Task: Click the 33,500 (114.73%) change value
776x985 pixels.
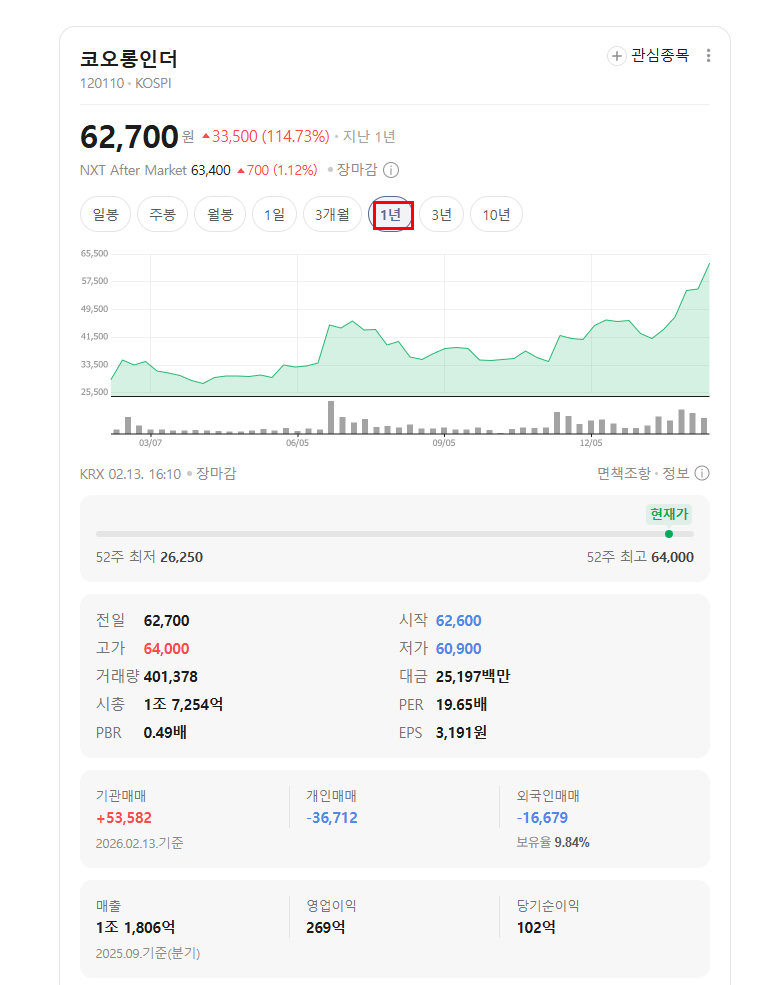Action: click(265, 137)
